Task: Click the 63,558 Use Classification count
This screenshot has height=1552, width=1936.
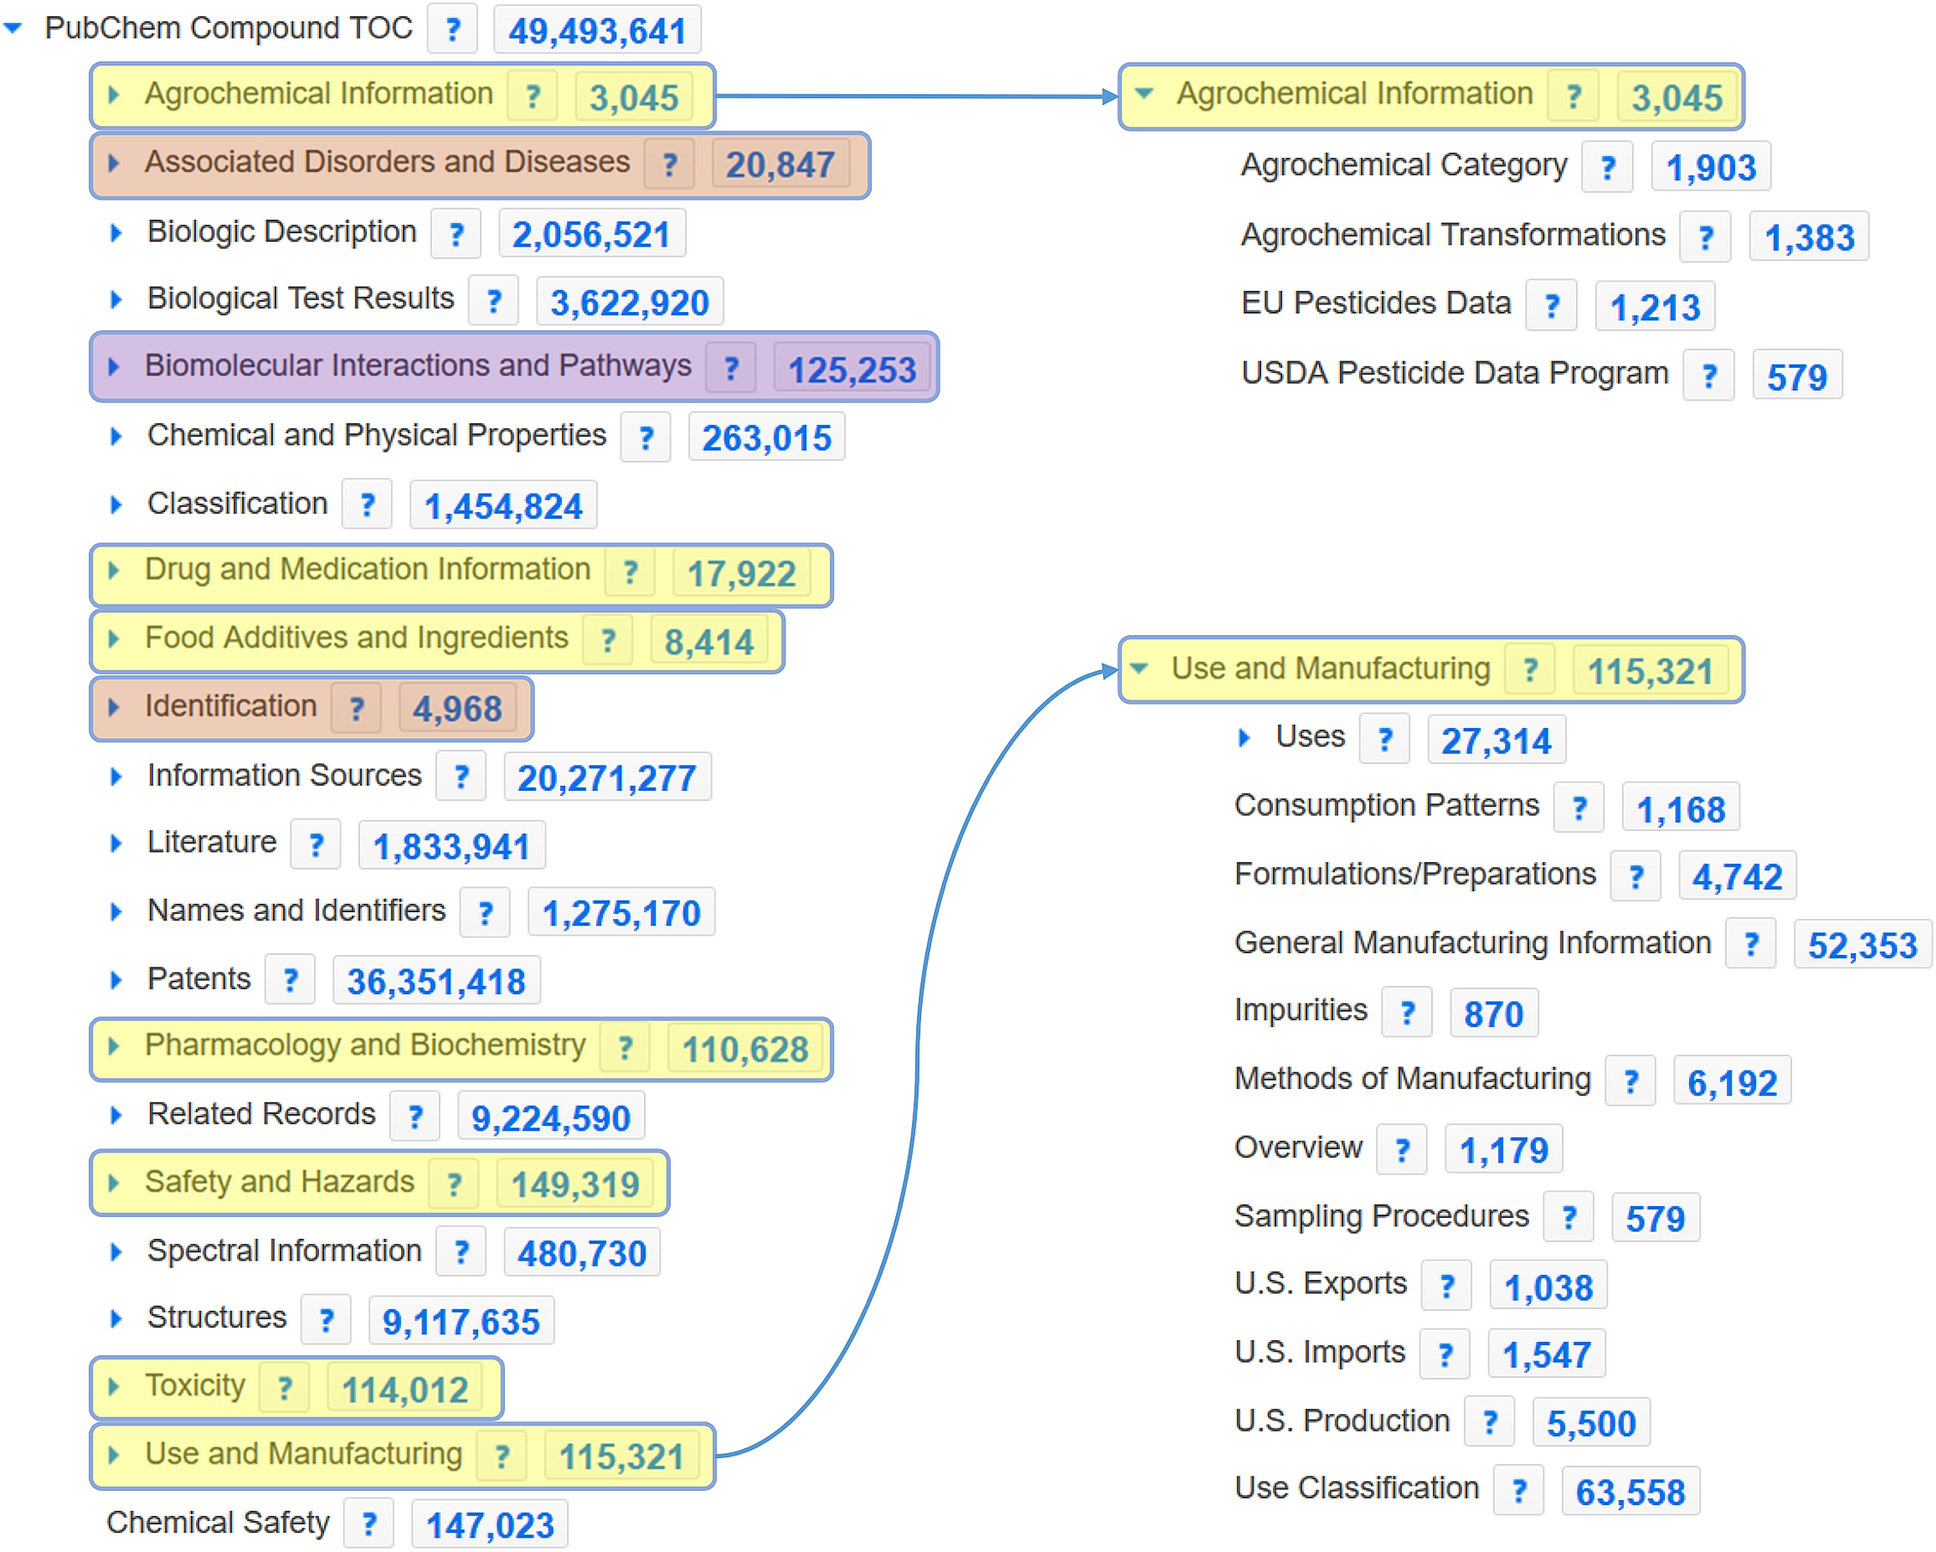Action: (x=1630, y=1492)
